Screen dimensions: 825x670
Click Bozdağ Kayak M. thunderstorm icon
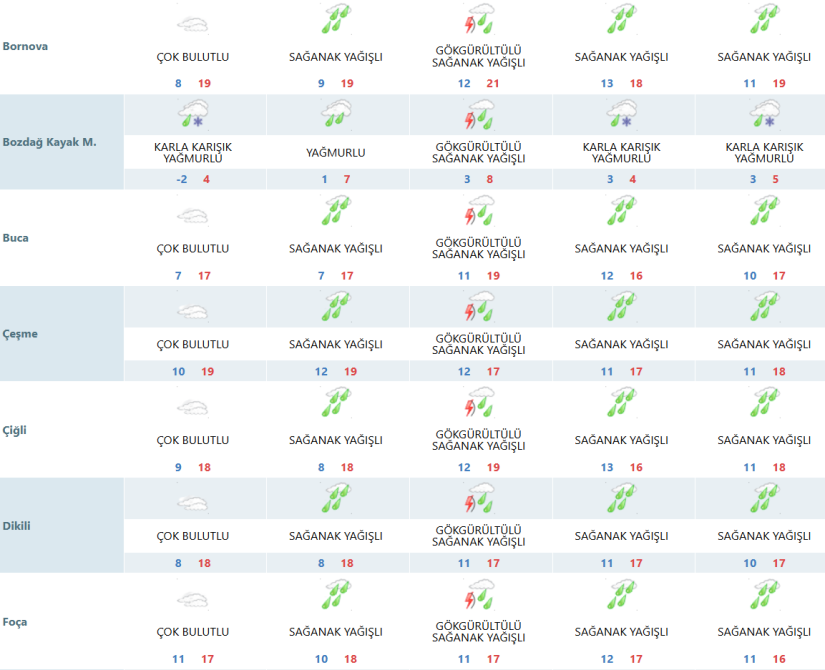480,115
